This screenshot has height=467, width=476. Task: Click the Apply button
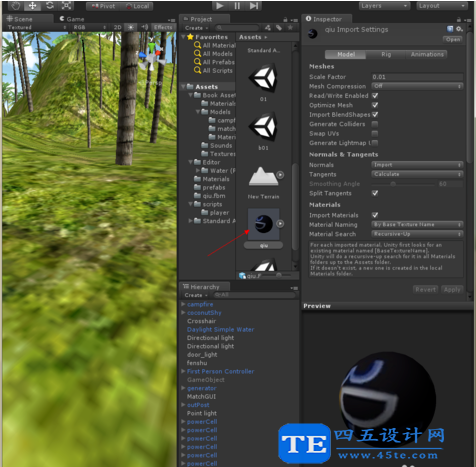452,289
